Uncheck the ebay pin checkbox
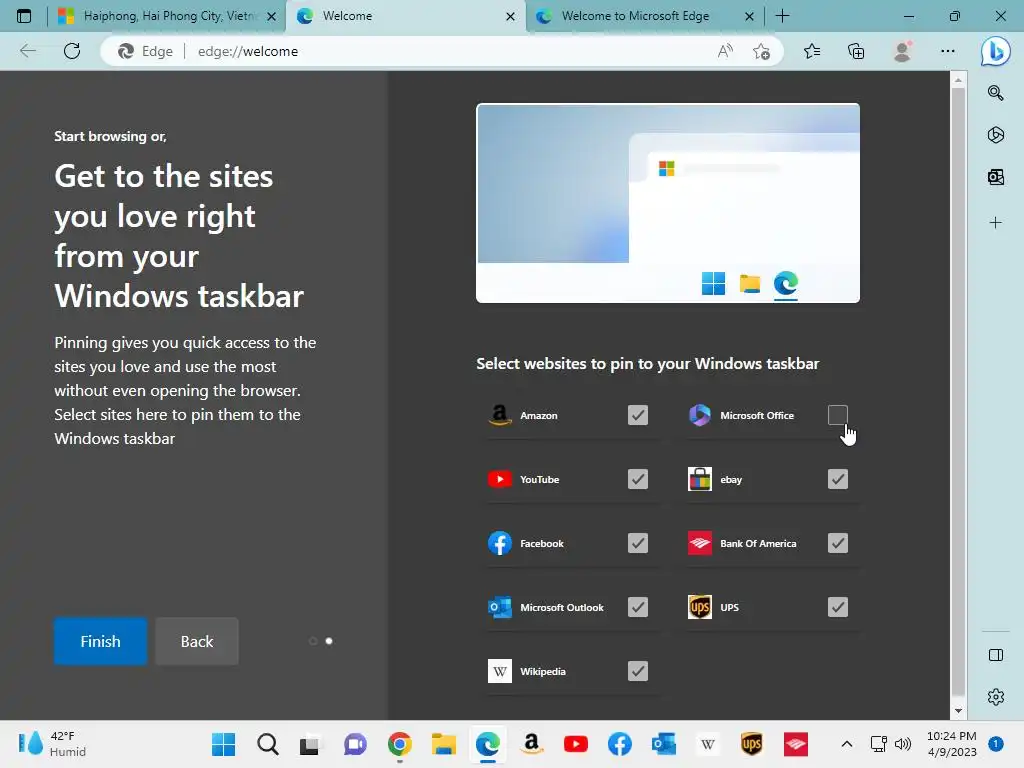The height and width of the screenshot is (768, 1024). click(838, 479)
